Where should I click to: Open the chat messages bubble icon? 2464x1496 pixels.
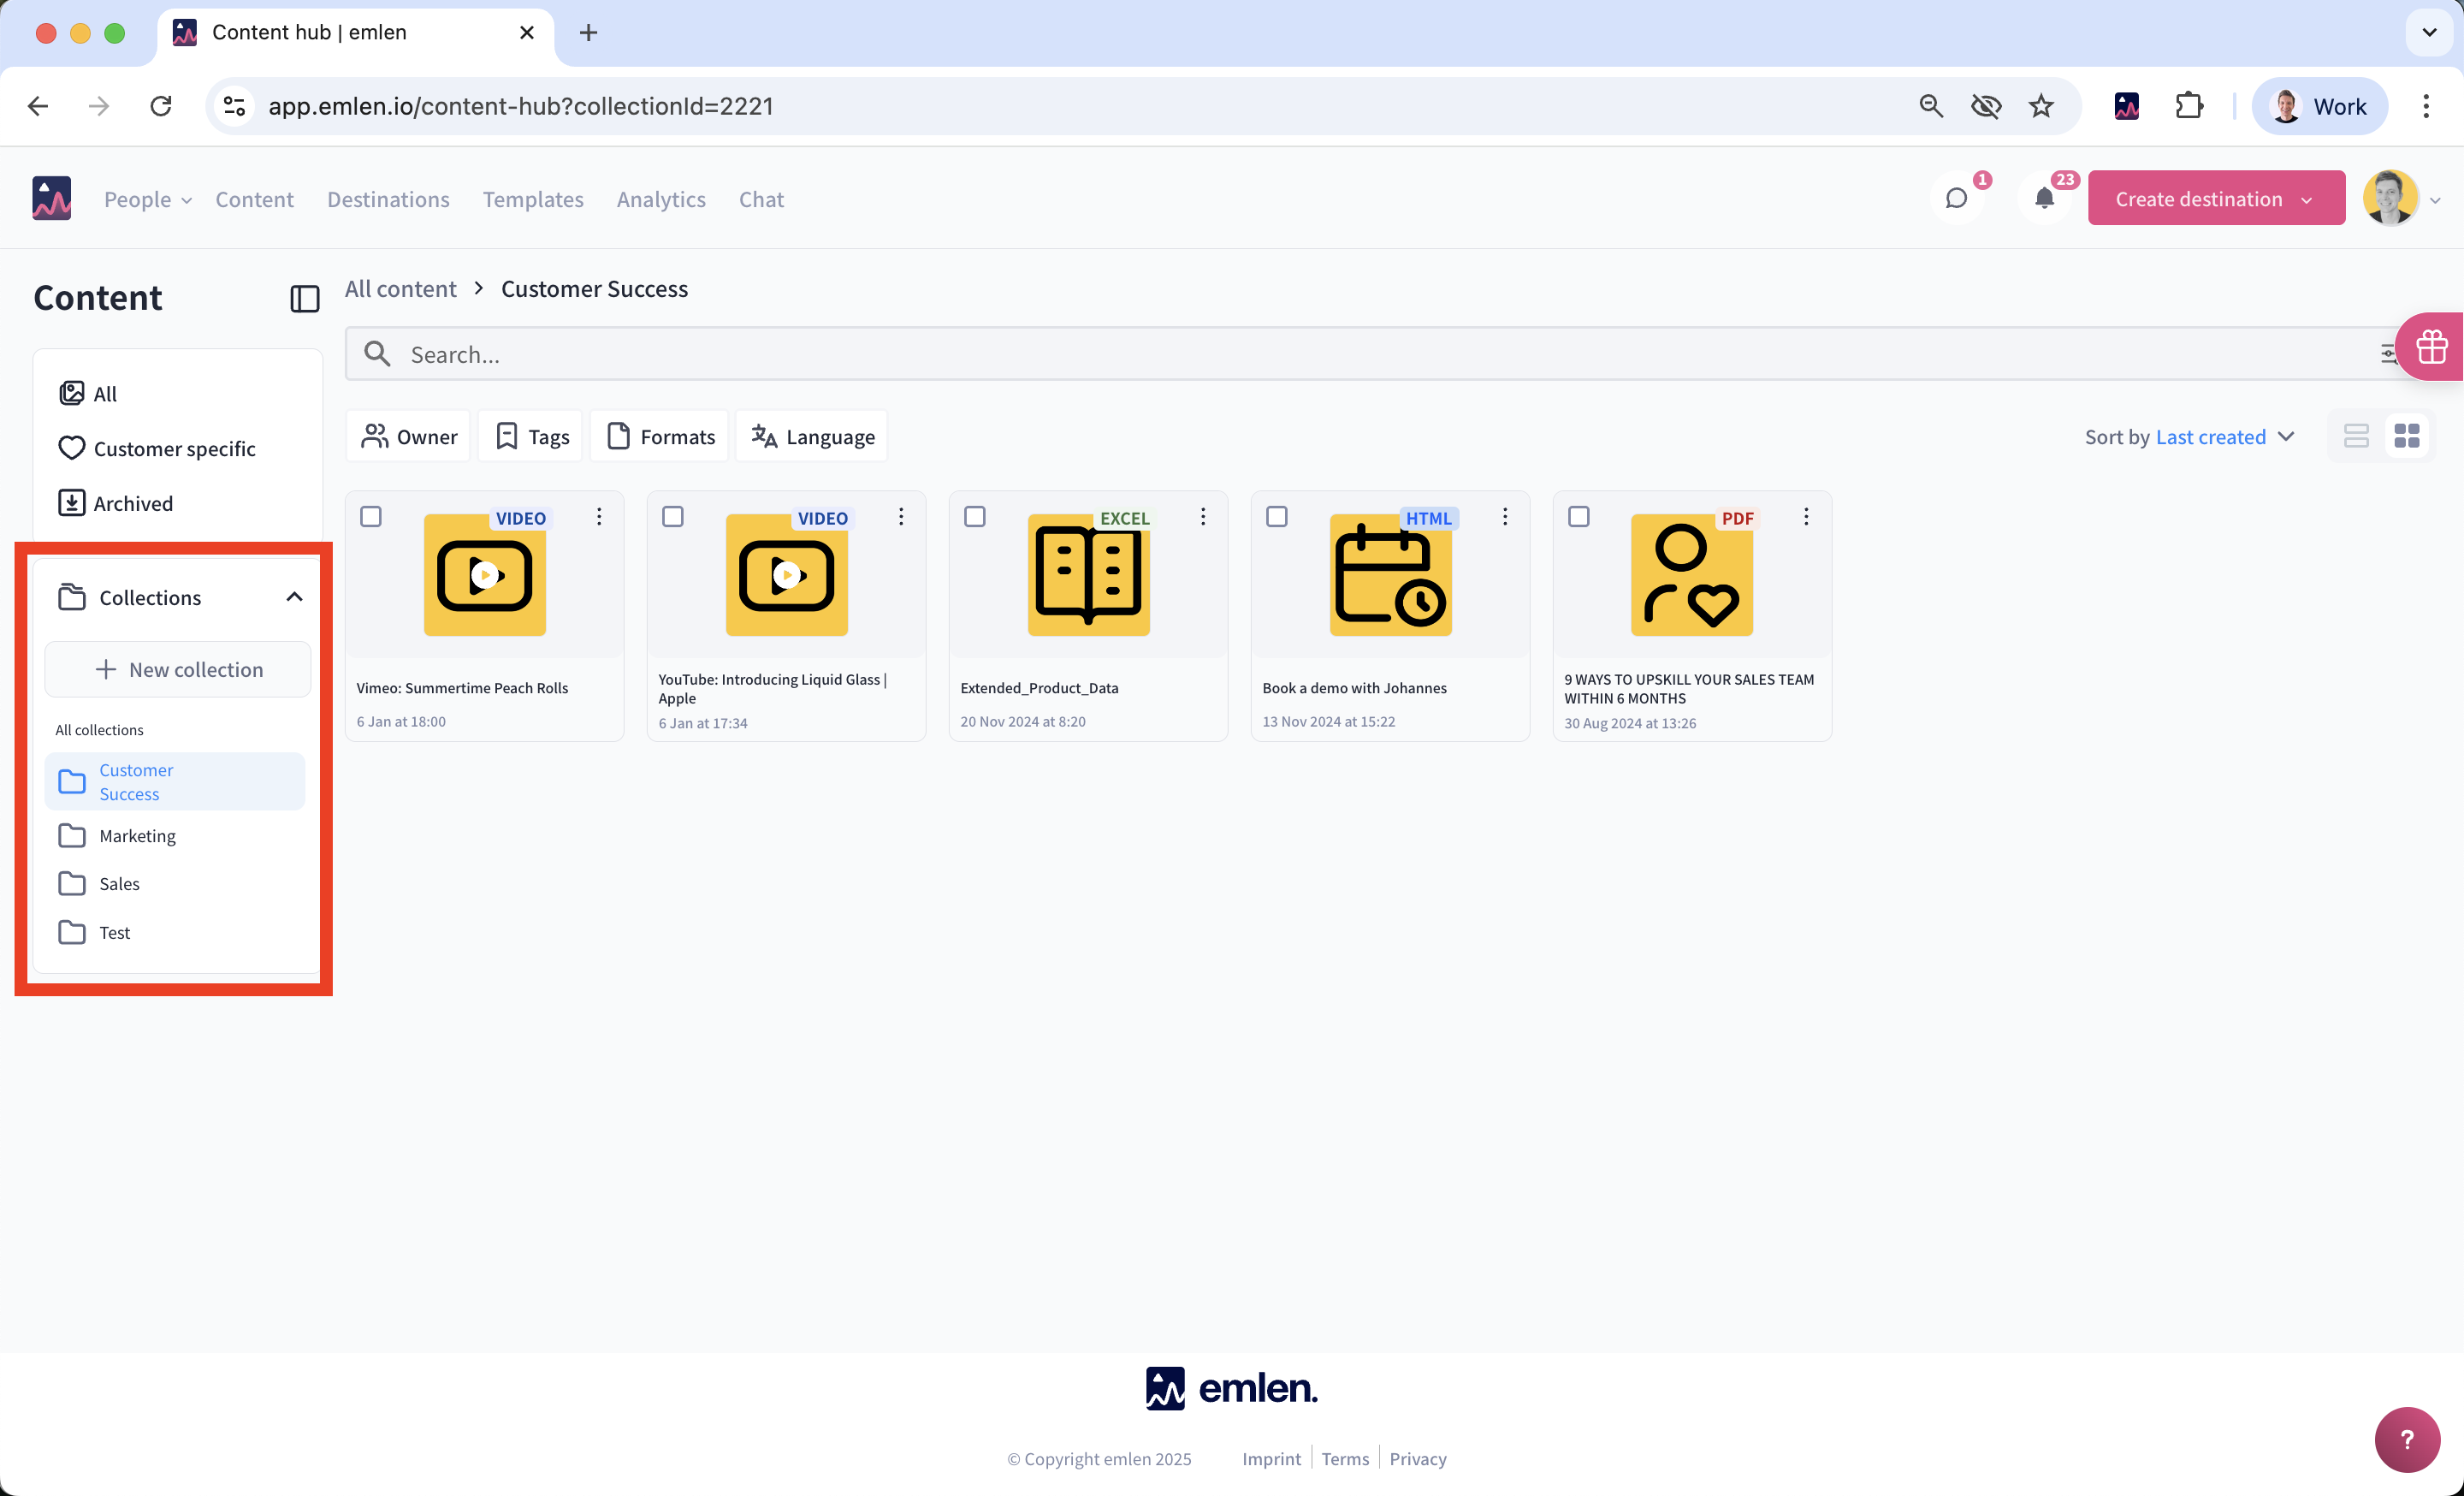point(1956,198)
